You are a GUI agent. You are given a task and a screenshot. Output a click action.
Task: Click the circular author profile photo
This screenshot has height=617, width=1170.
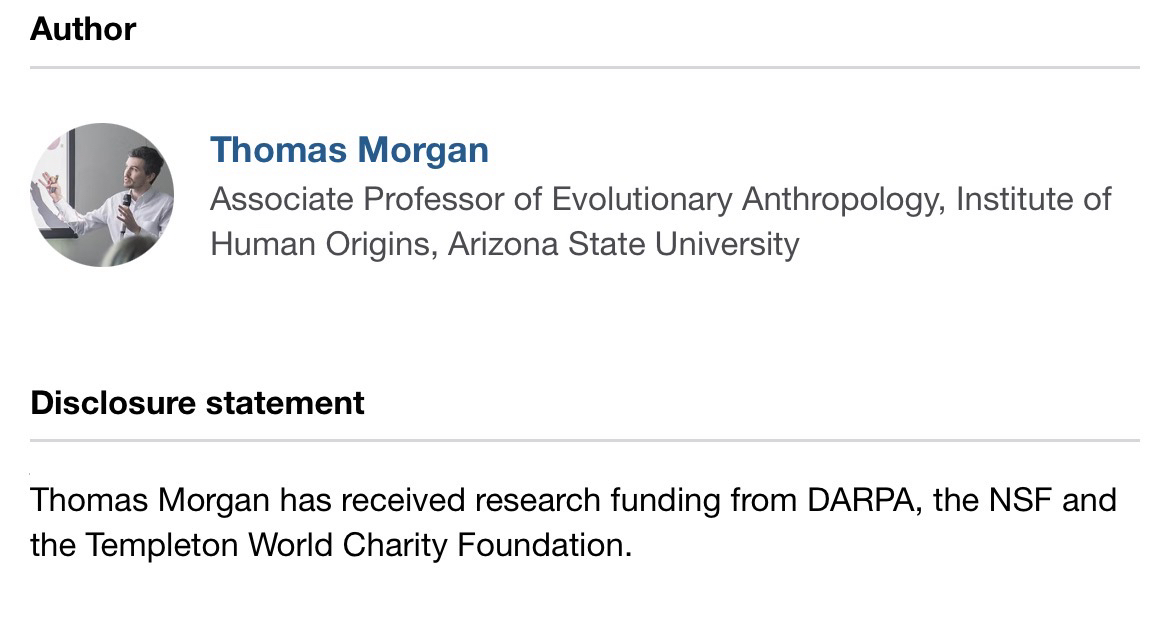(102, 195)
